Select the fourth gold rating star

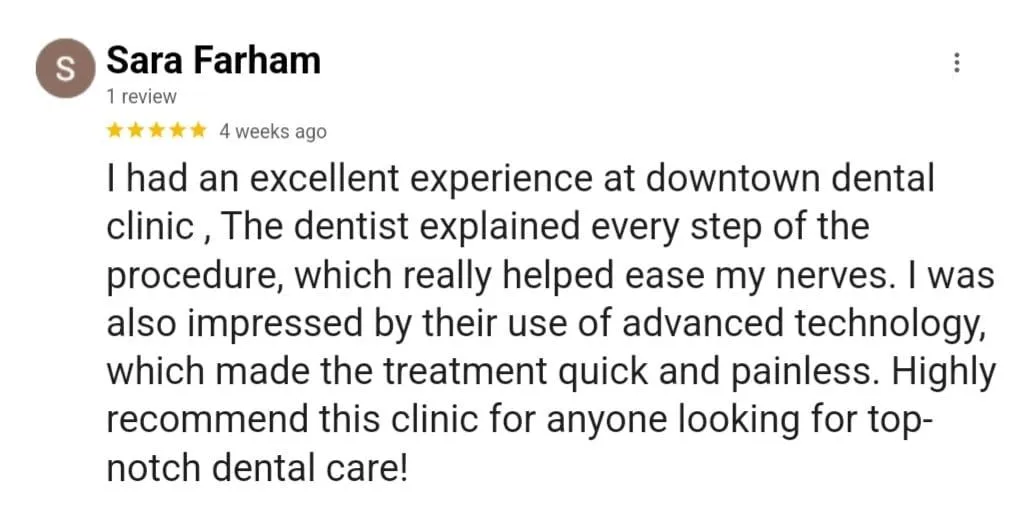(177, 131)
